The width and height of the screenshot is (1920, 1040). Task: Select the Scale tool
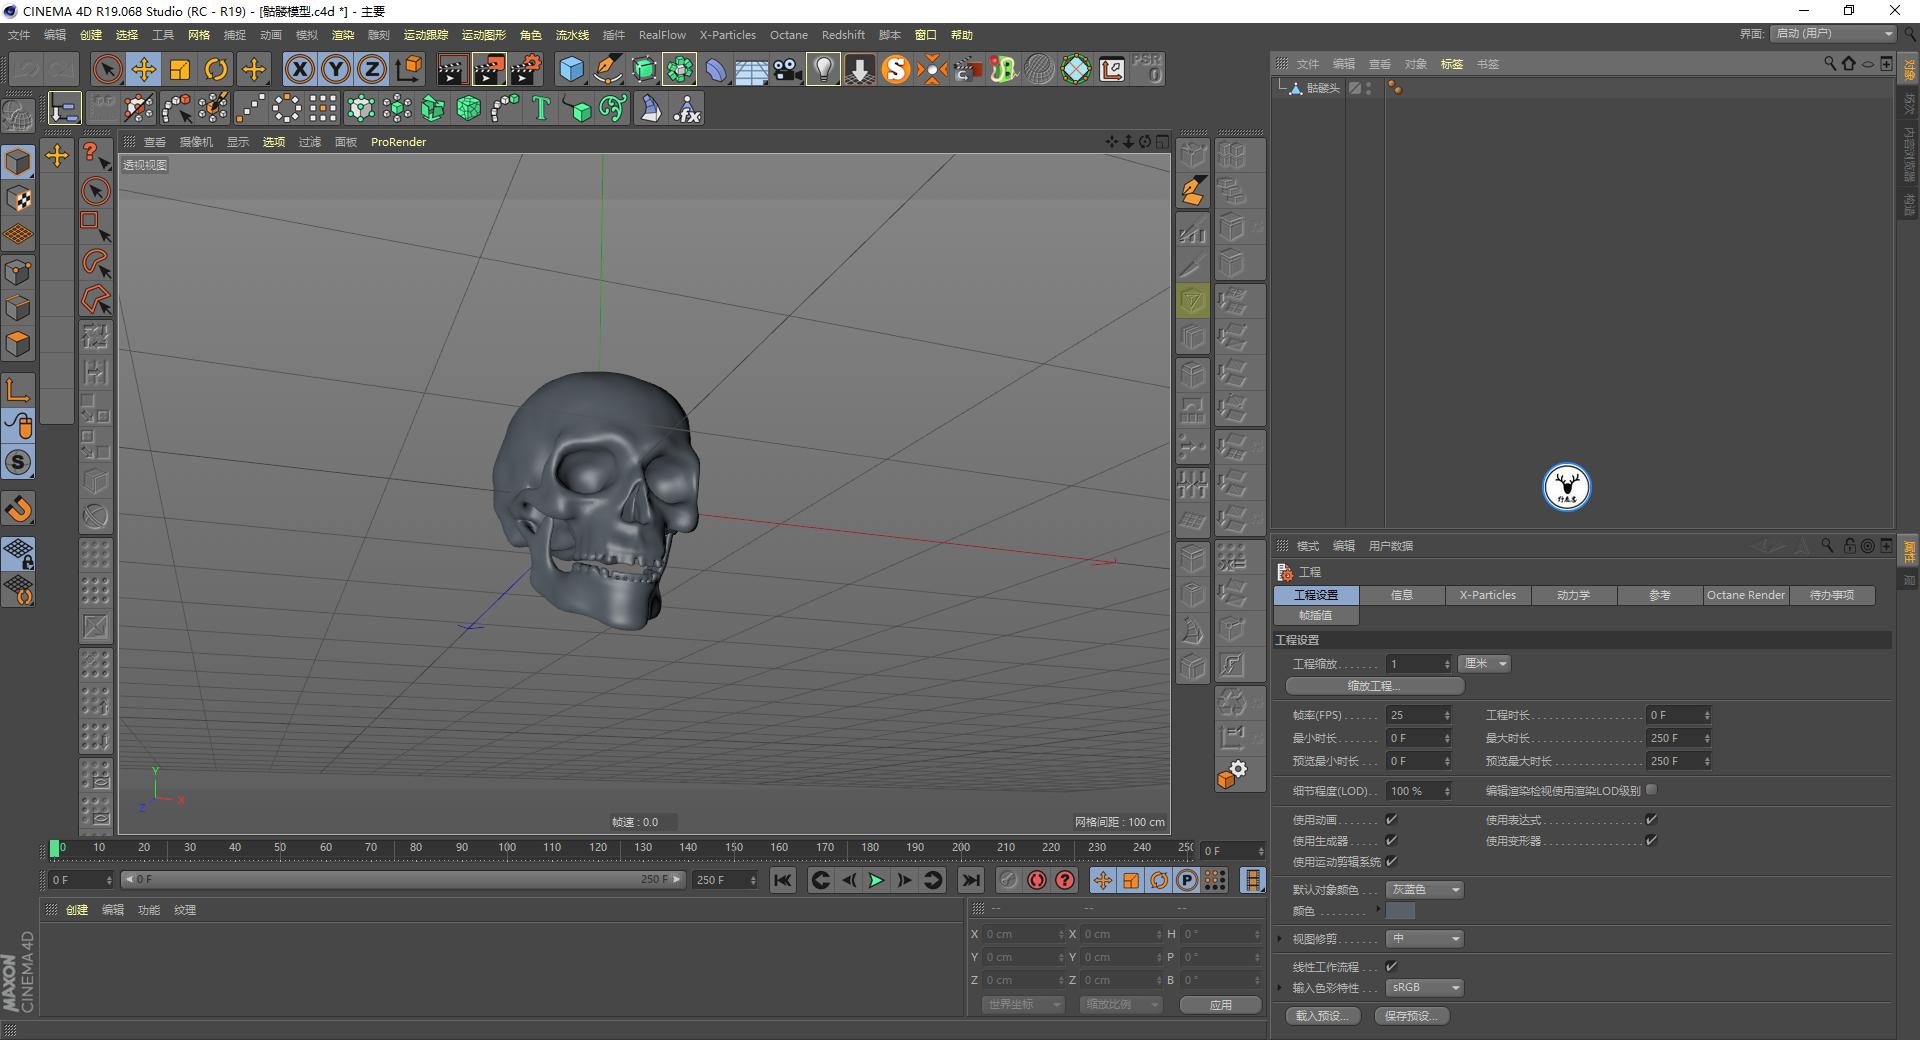[x=180, y=69]
